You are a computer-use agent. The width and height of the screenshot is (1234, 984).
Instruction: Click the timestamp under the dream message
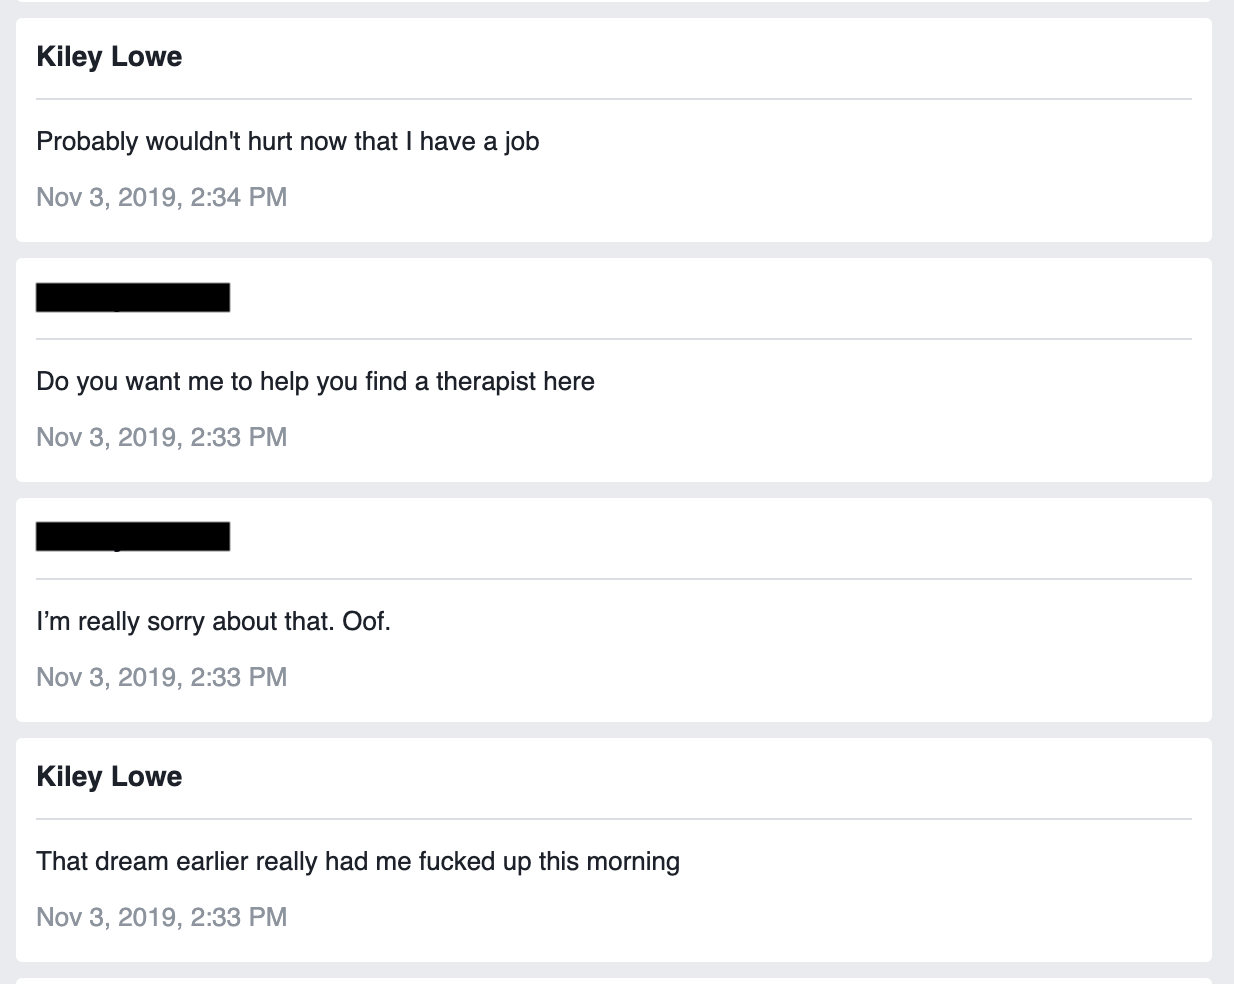pos(161,917)
